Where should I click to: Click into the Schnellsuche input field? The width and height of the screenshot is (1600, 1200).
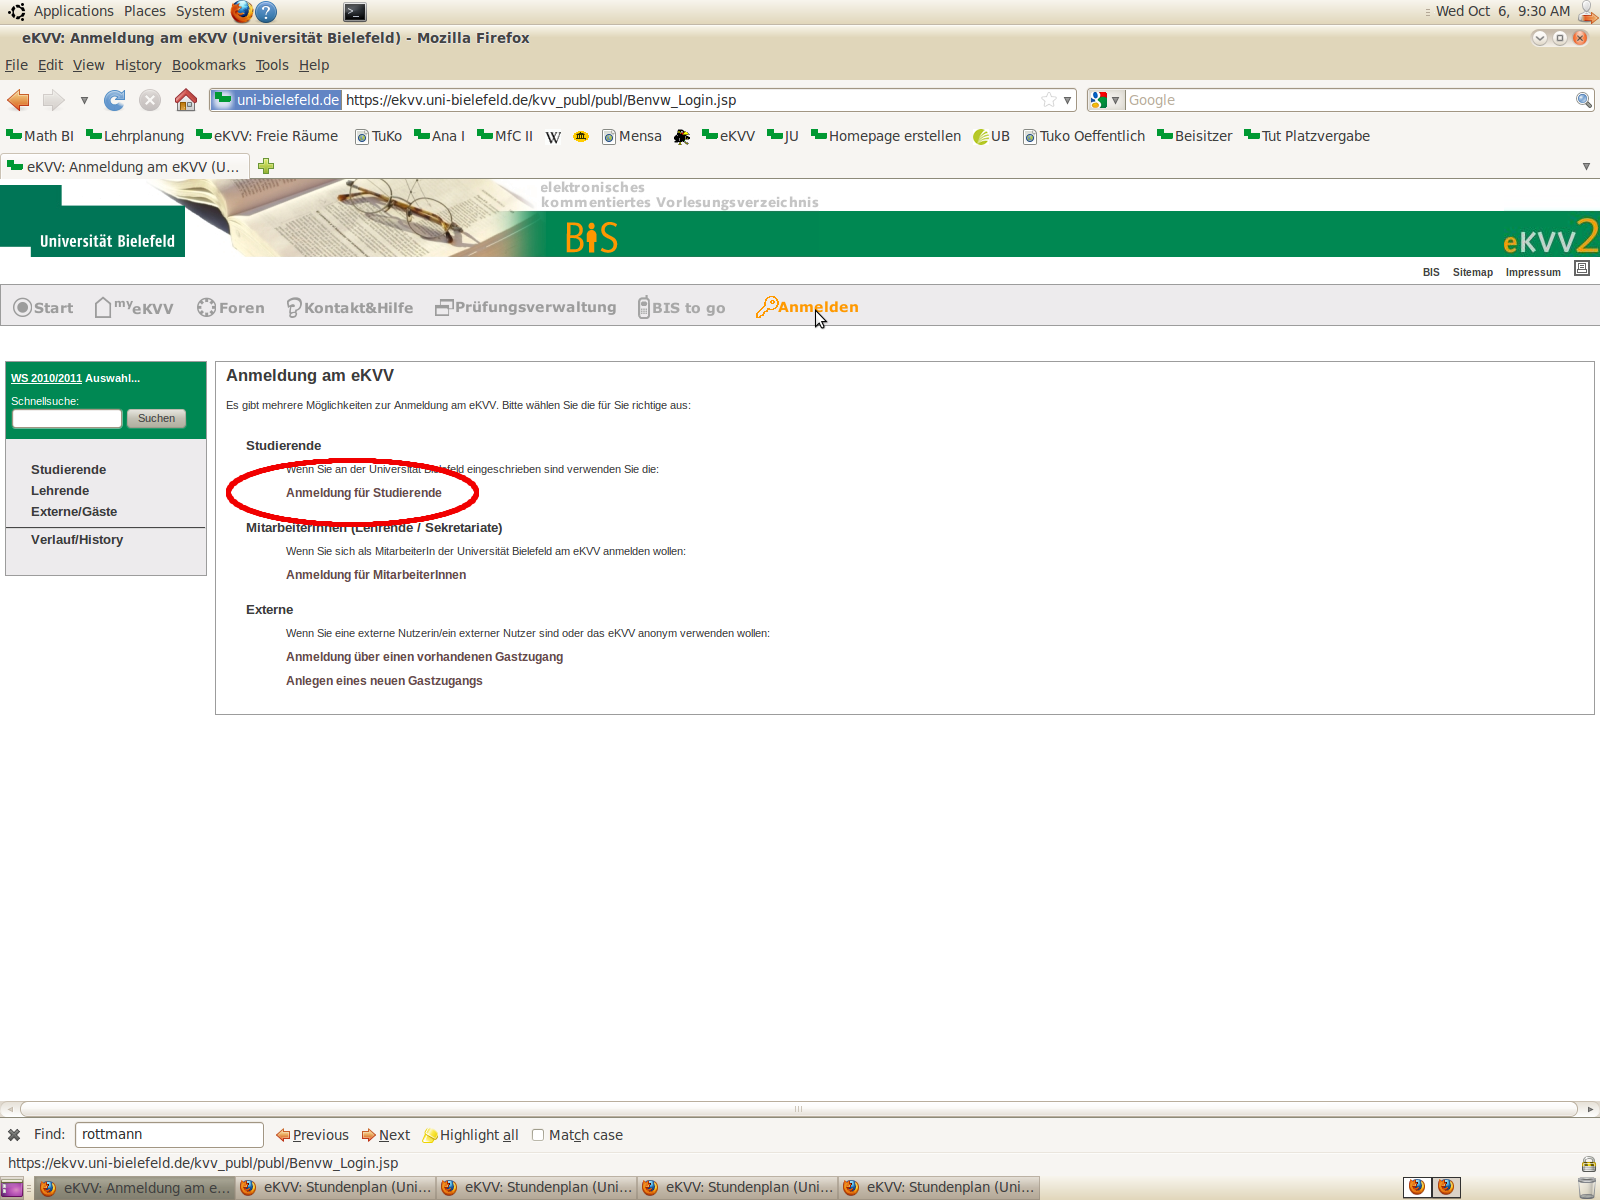pyautogui.click(x=67, y=418)
